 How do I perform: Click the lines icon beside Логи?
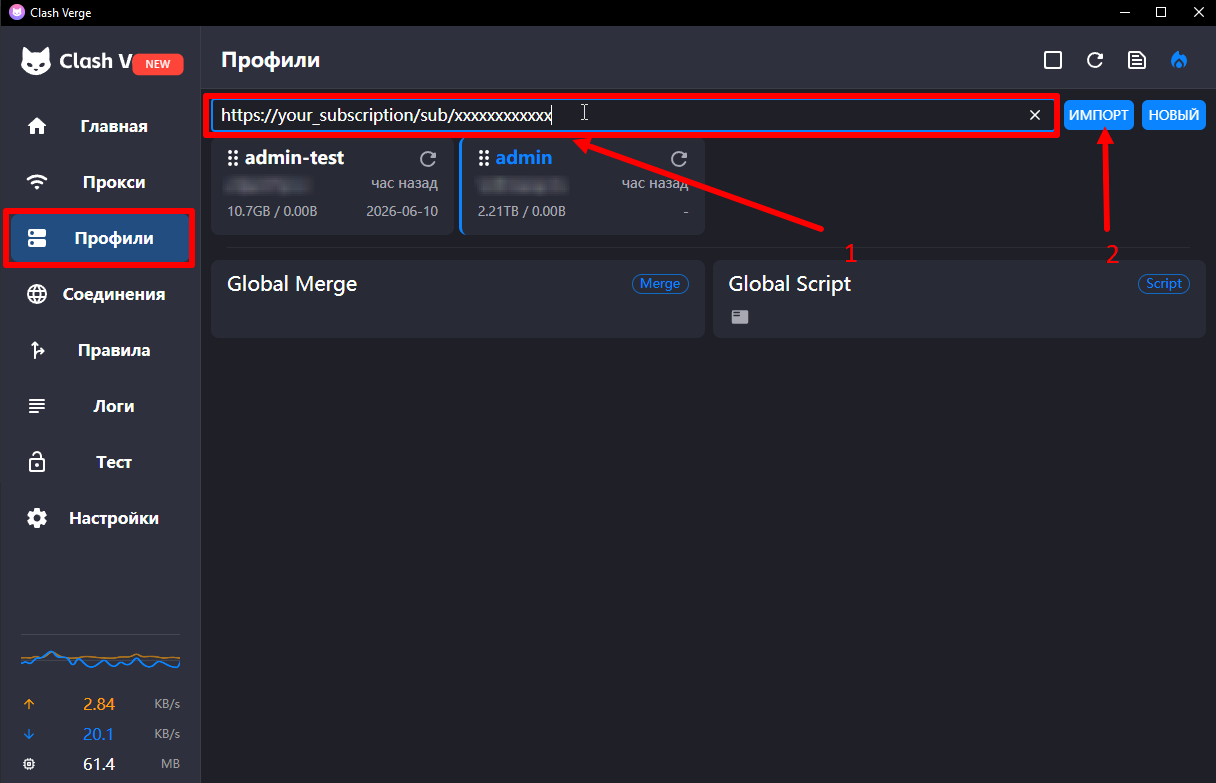pos(37,406)
